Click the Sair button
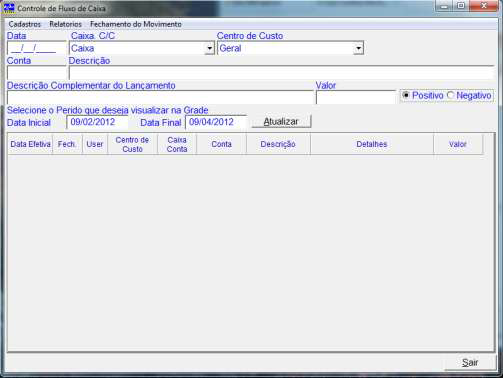The image size is (503, 378). pyautogui.click(x=470, y=362)
